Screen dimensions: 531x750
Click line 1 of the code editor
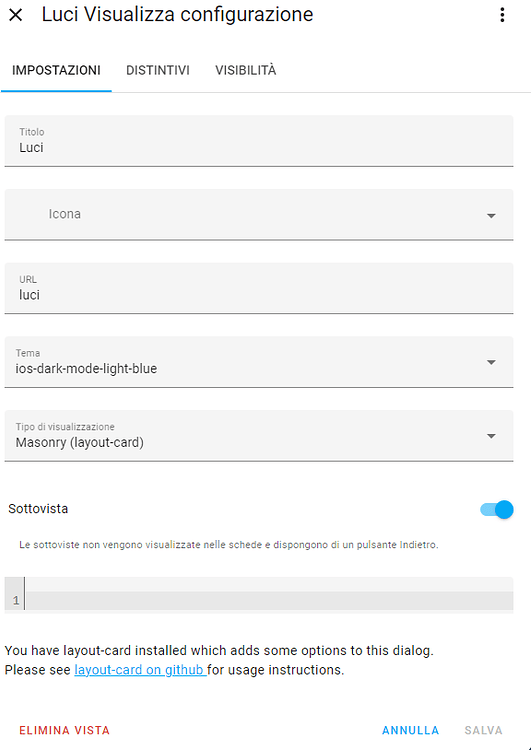point(268,600)
